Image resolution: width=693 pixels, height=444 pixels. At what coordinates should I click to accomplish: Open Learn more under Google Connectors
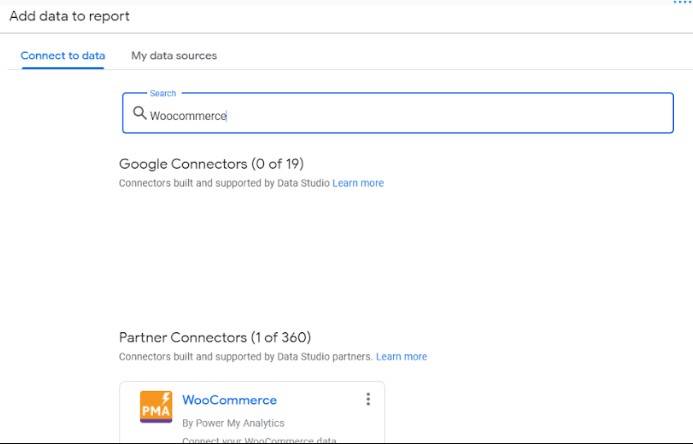pos(358,183)
